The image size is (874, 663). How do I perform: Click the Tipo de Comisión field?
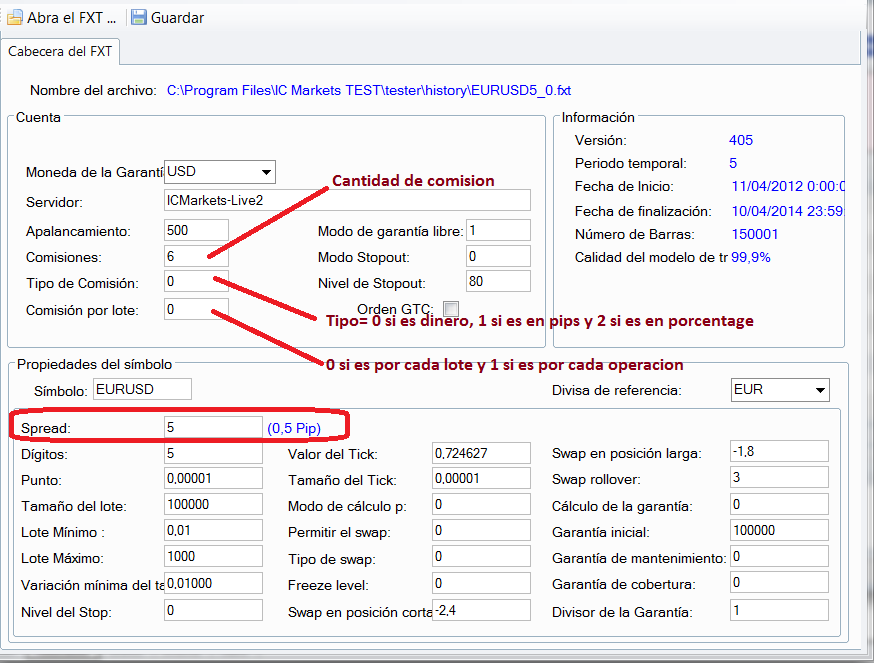coord(196,282)
